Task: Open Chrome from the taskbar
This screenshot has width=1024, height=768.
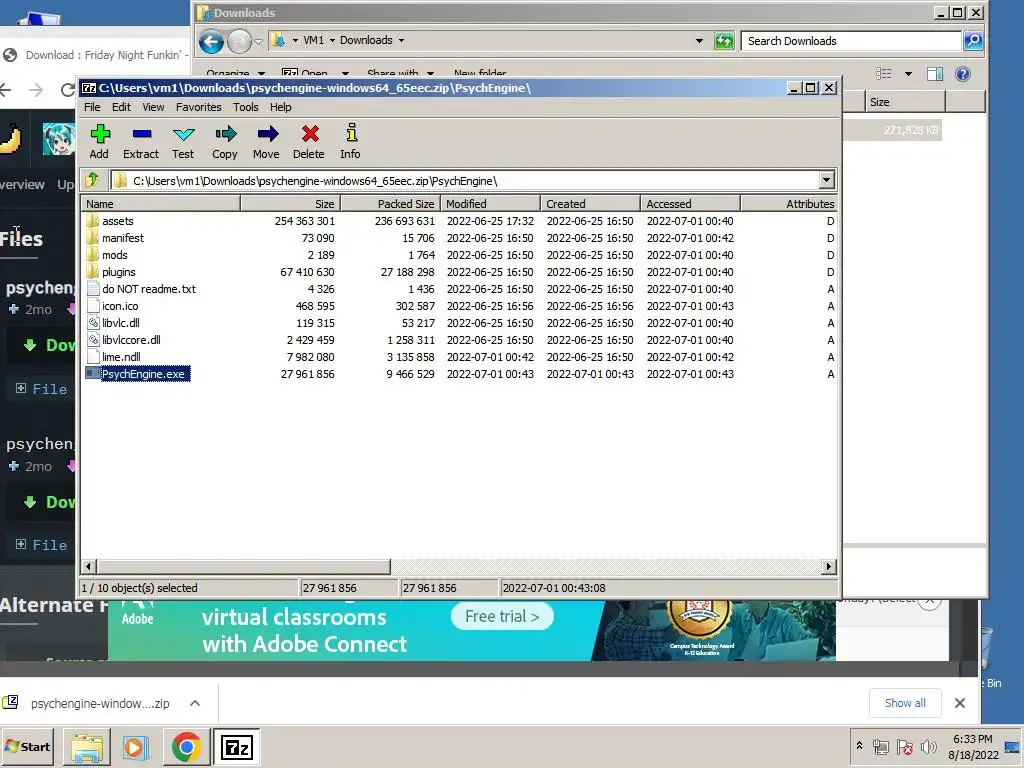Action: pos(186,746)
